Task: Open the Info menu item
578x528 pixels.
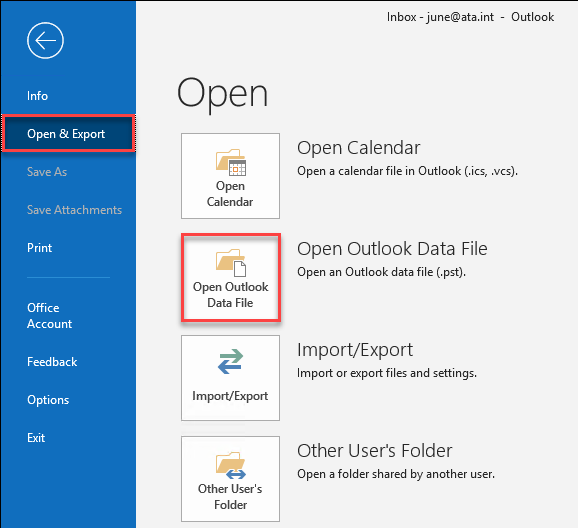Action: [x=37, y=96]
